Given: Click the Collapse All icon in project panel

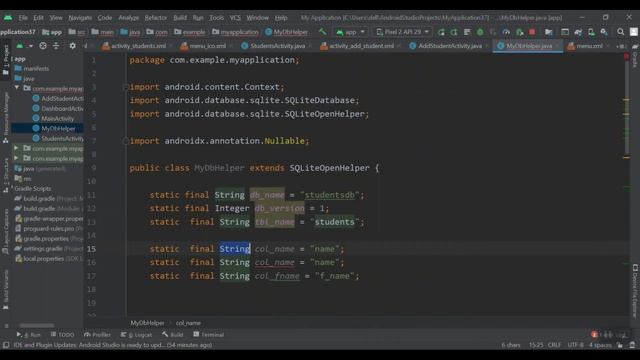Looking at the screenshot, I should (x=56, y=46).
